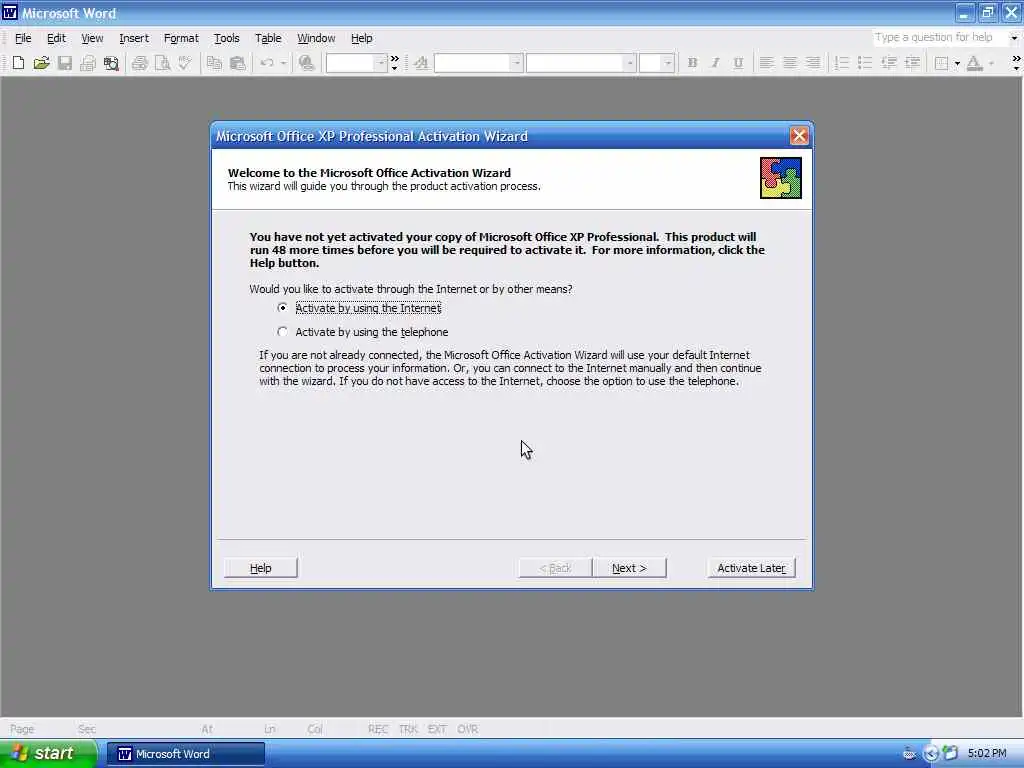Open the Format menu
This screenshot has height=768, width=1024.
click(x=181, y=38)
